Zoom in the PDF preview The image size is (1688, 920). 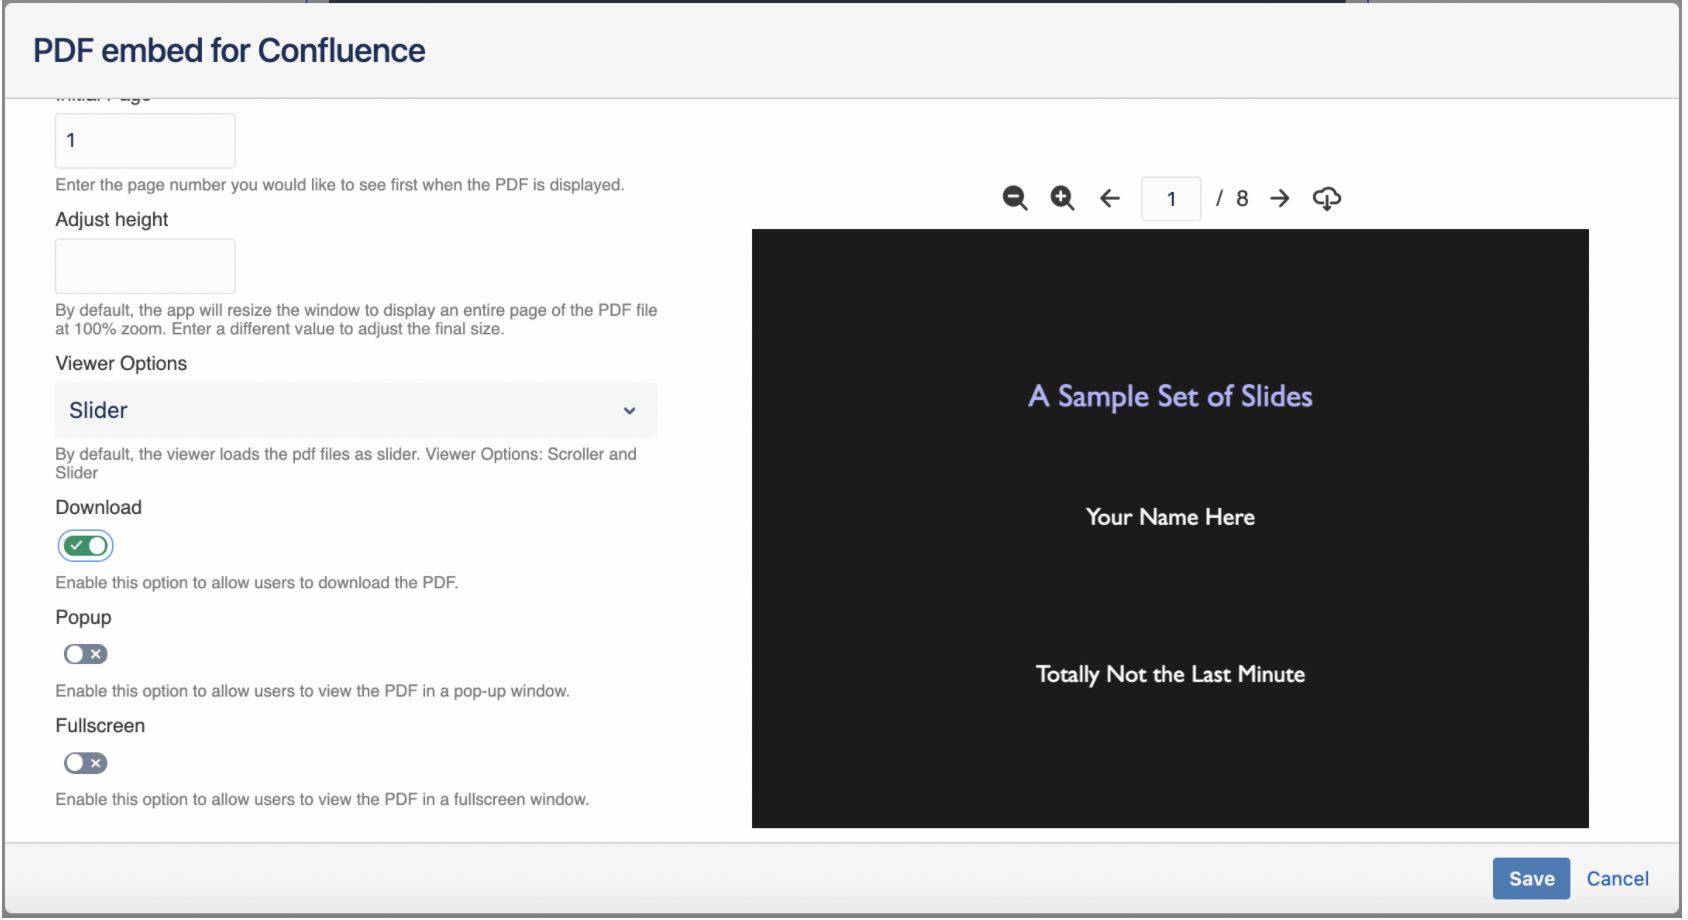click(1062, 198)
